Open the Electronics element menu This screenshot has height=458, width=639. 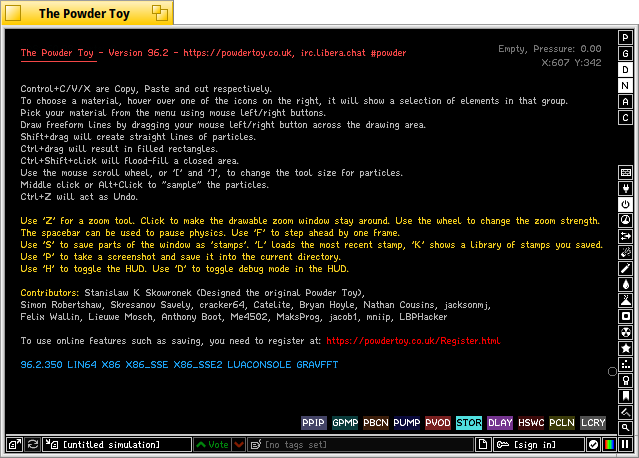pos(626,188)
